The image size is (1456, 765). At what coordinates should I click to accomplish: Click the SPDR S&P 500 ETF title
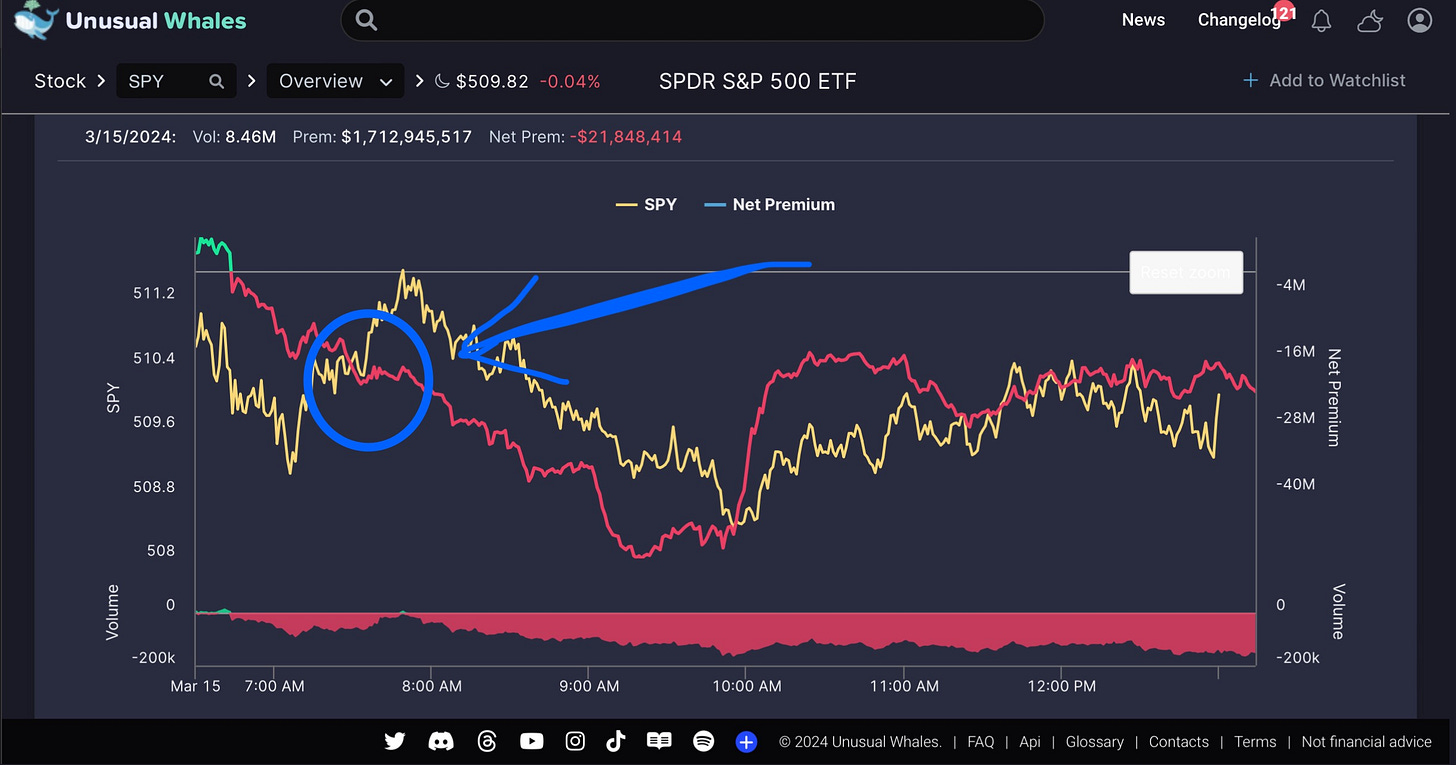pyautogui.click(x=758, y=81)
